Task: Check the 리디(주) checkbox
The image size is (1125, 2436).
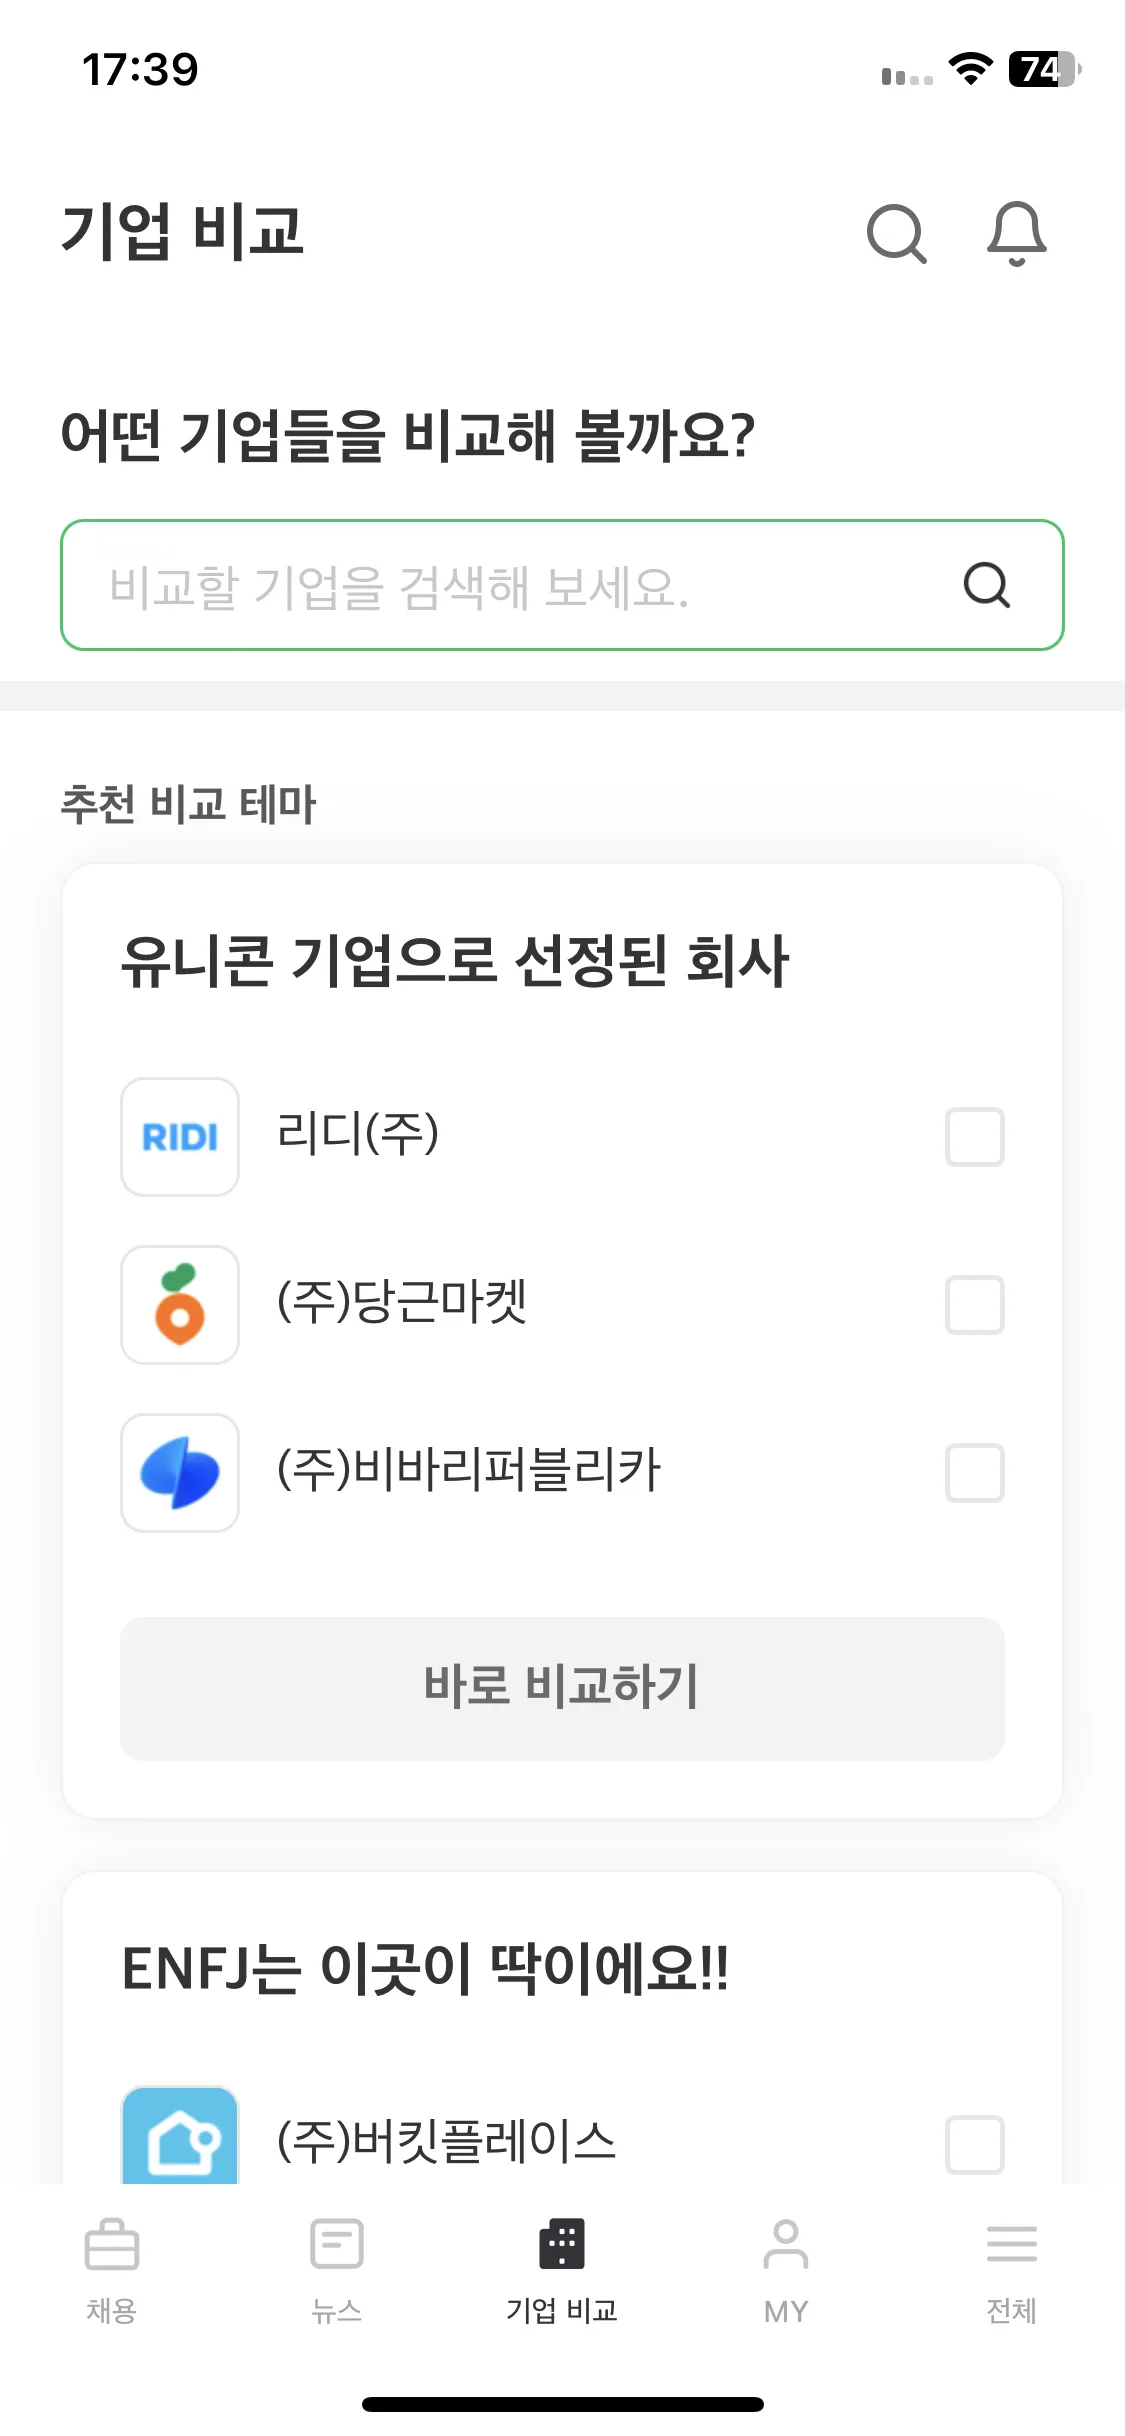Action: [975, 1137]
